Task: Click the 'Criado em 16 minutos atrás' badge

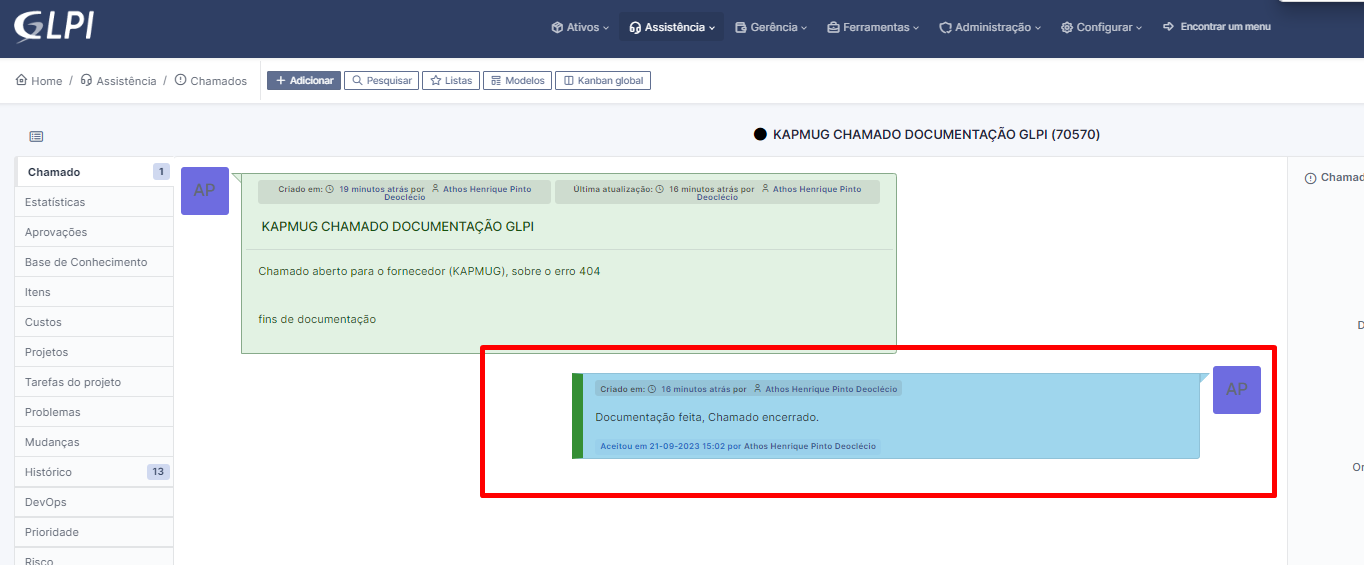Action: pyautogui.click(x=748, y=388)
